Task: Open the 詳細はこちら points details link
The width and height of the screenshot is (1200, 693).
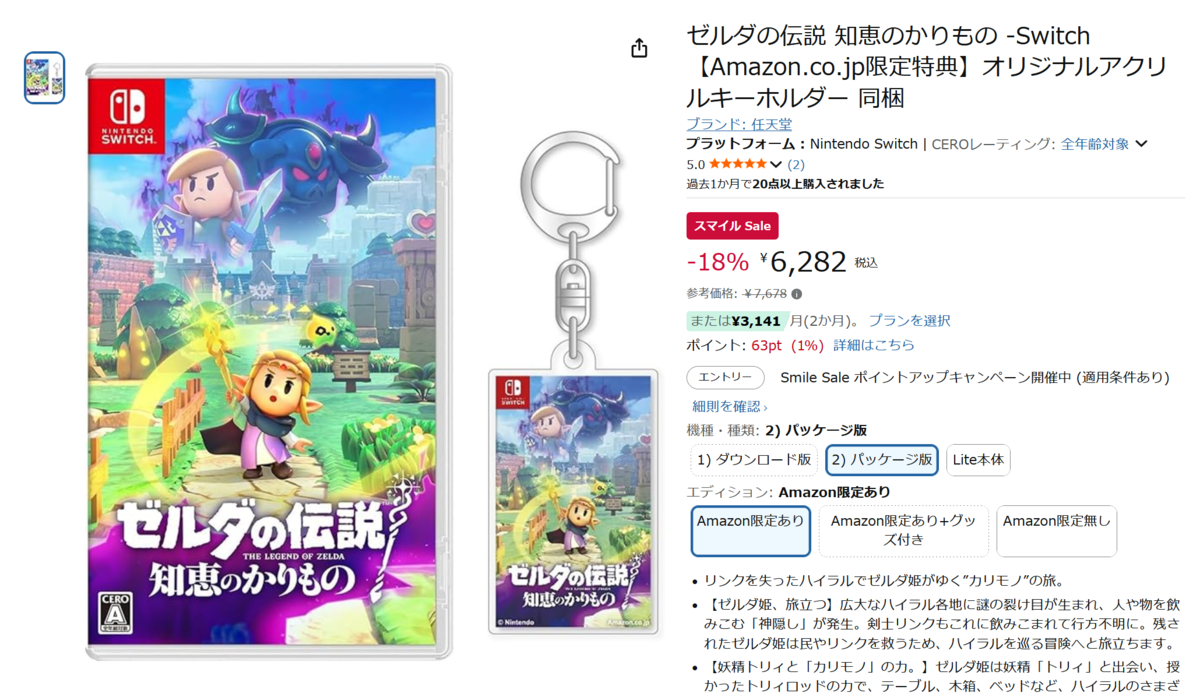Action: coord(874,345)
